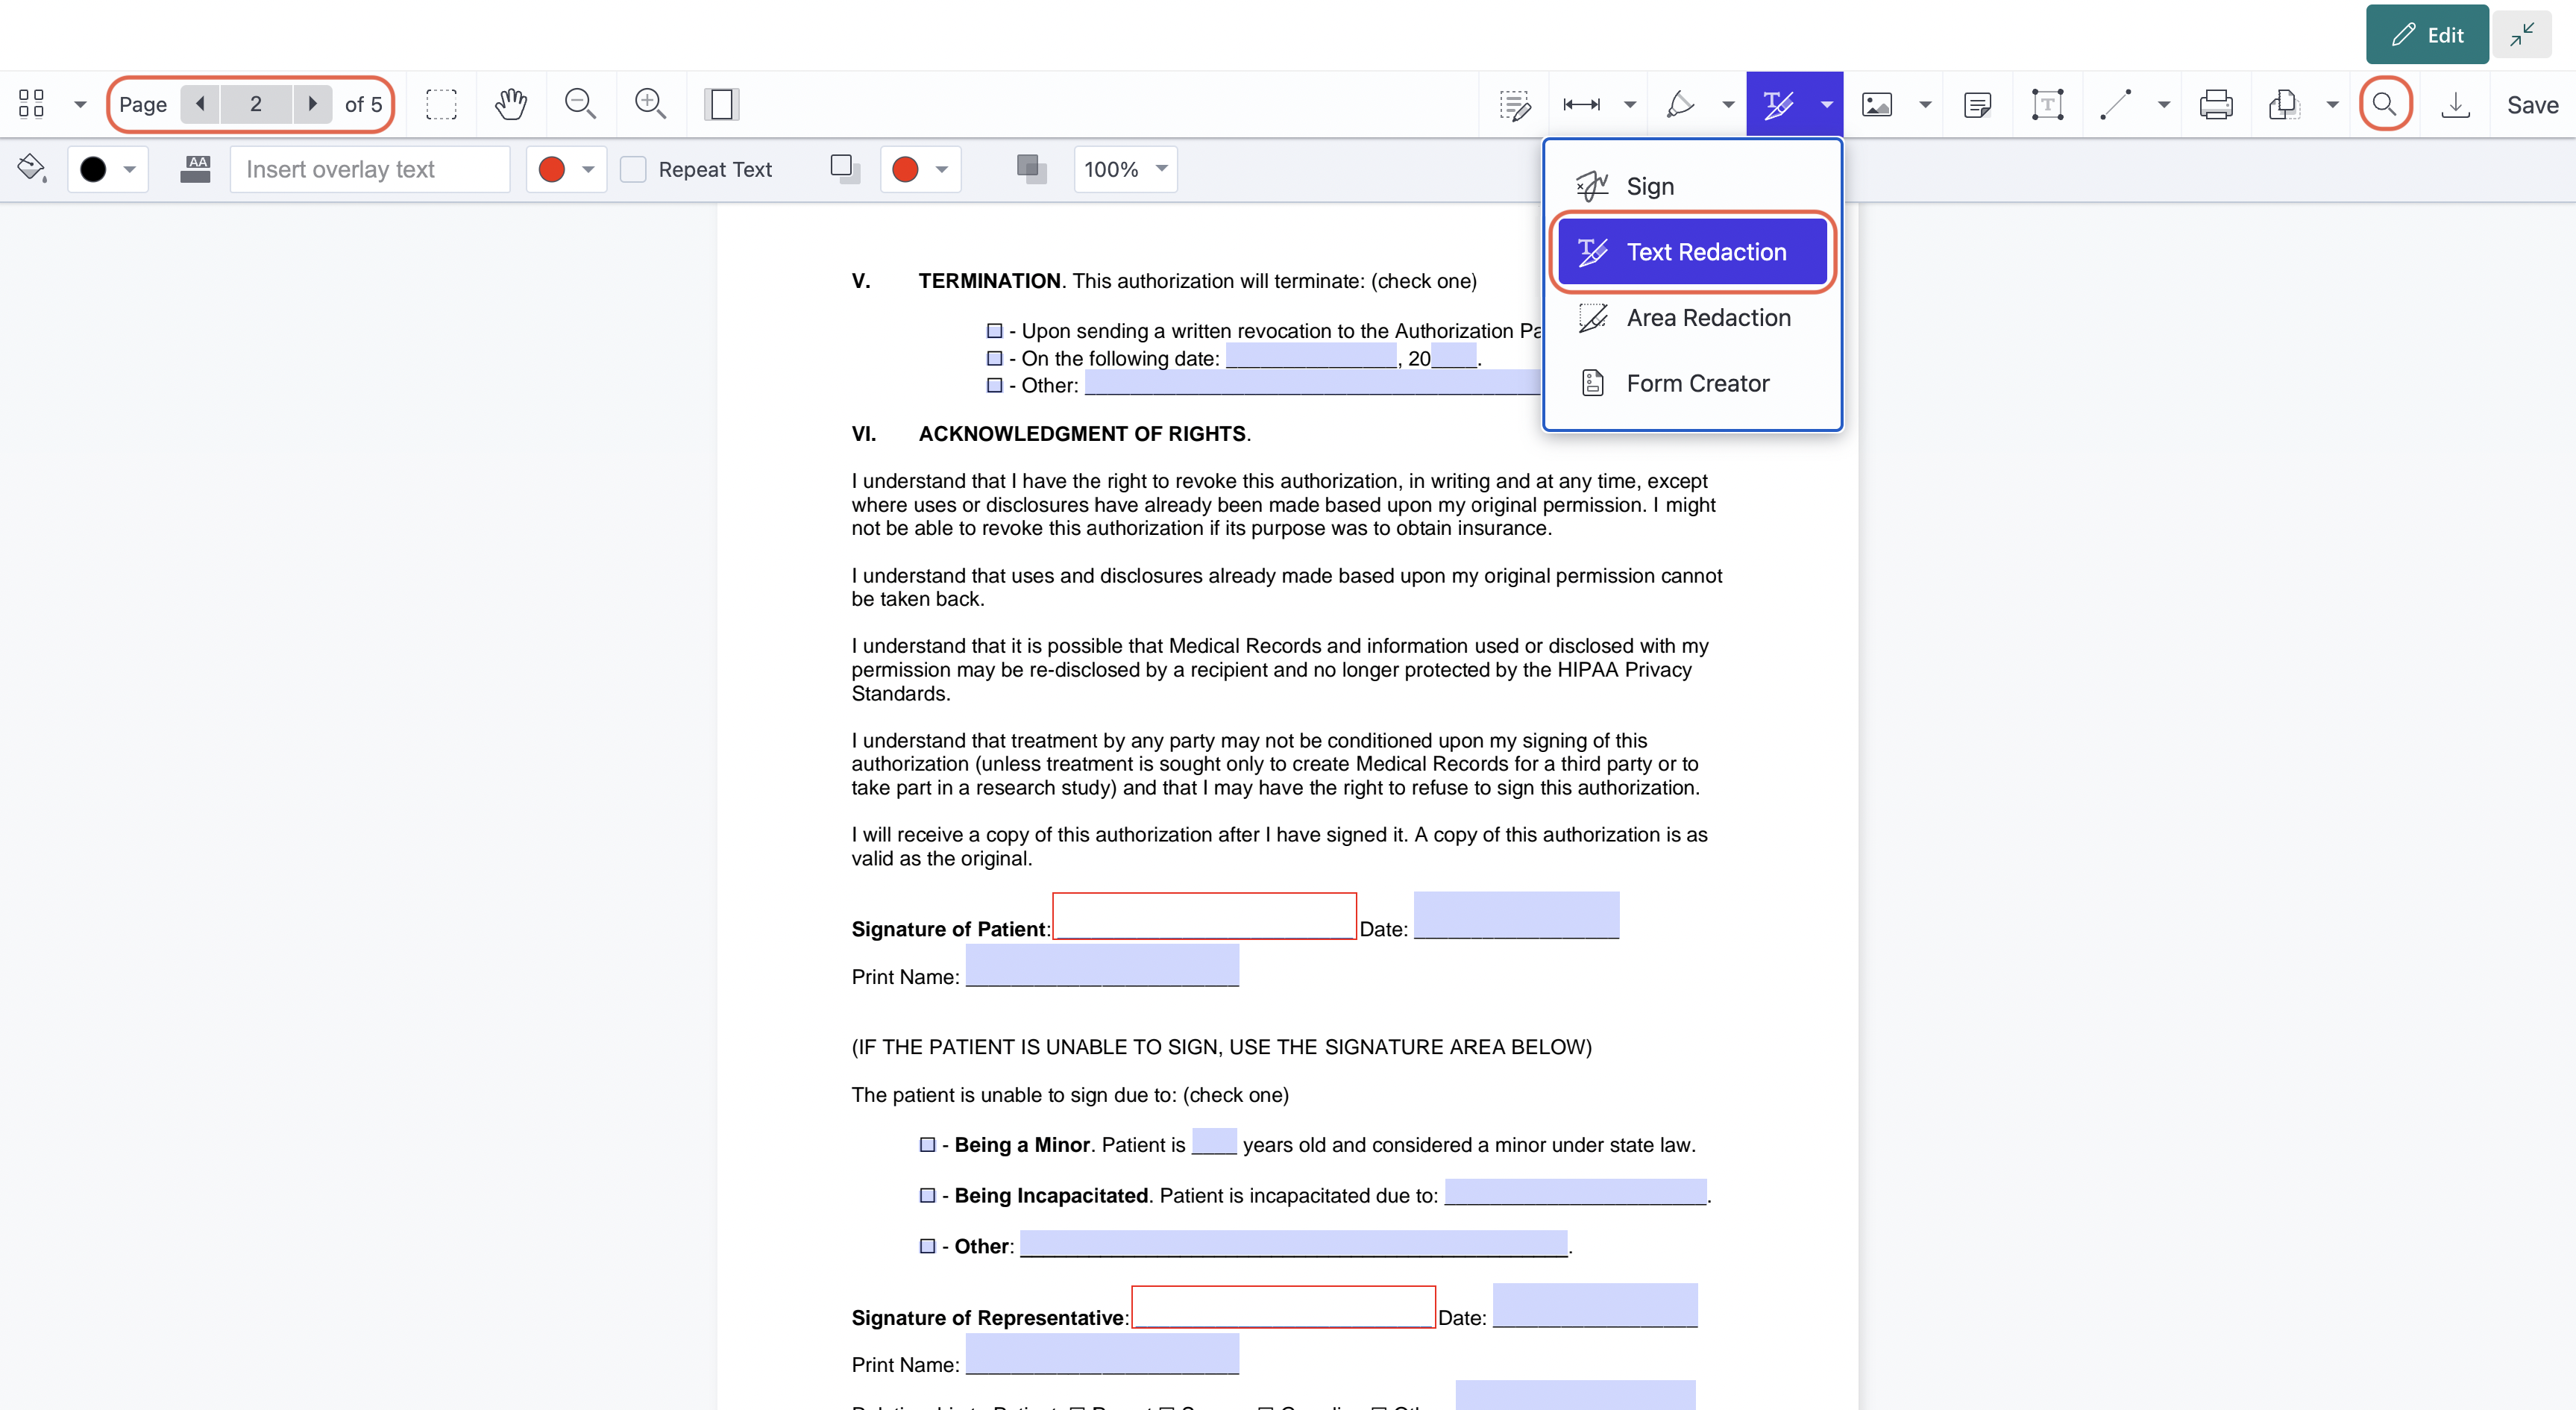
Task: Select the text box tool
Action: click(2046, 104)
